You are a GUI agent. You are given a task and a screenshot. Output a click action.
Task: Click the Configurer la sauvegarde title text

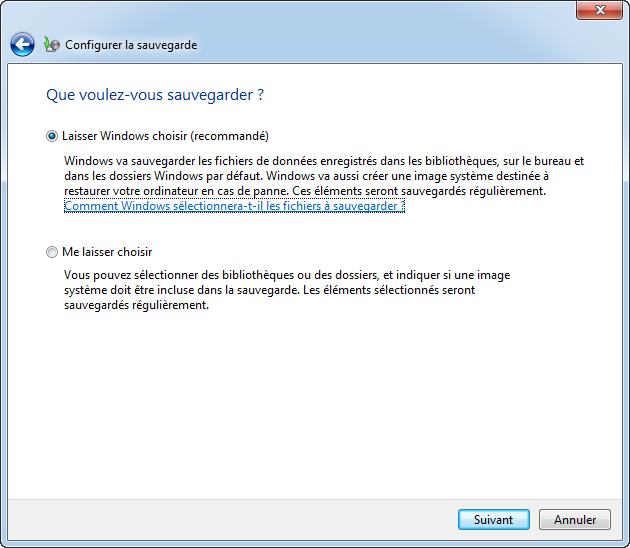pyautogui.click(x=131, y=45)
